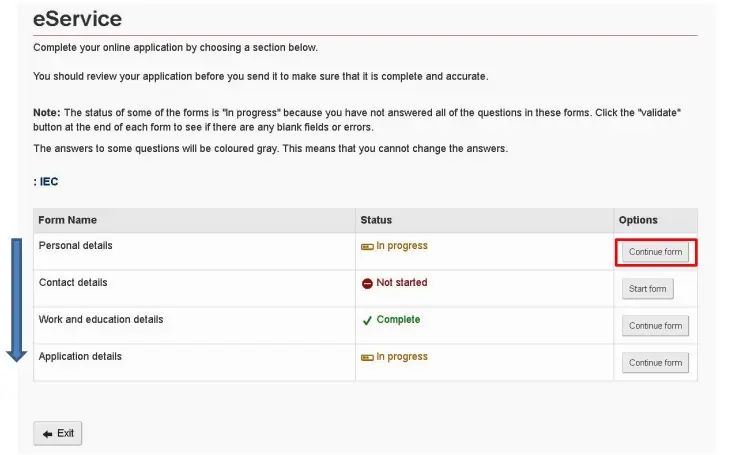Viewport: 733px width, 455px height.
Task: Click the In progress icon for Application details
Action: (367, 357)
